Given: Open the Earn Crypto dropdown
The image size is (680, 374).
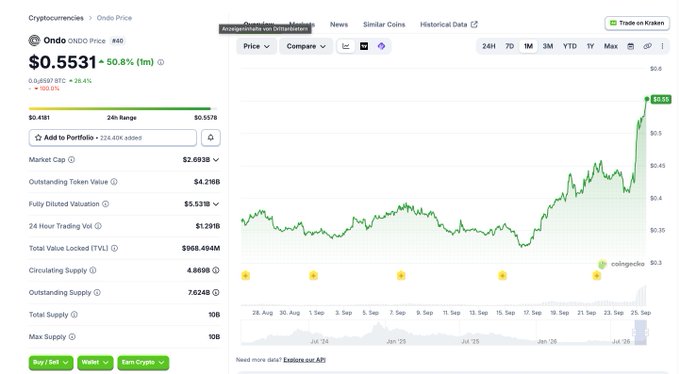Looking at the screenshot, I should [143, 362].
